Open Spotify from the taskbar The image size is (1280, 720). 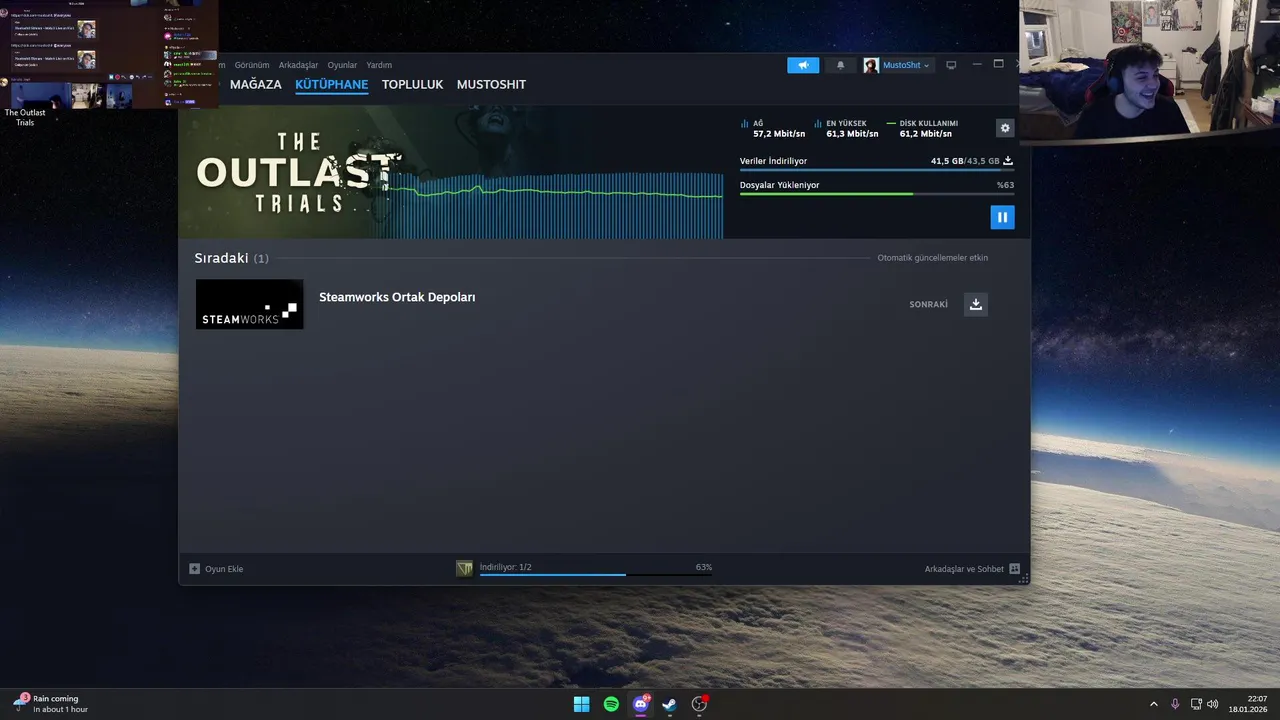click(x=611, y=704)
